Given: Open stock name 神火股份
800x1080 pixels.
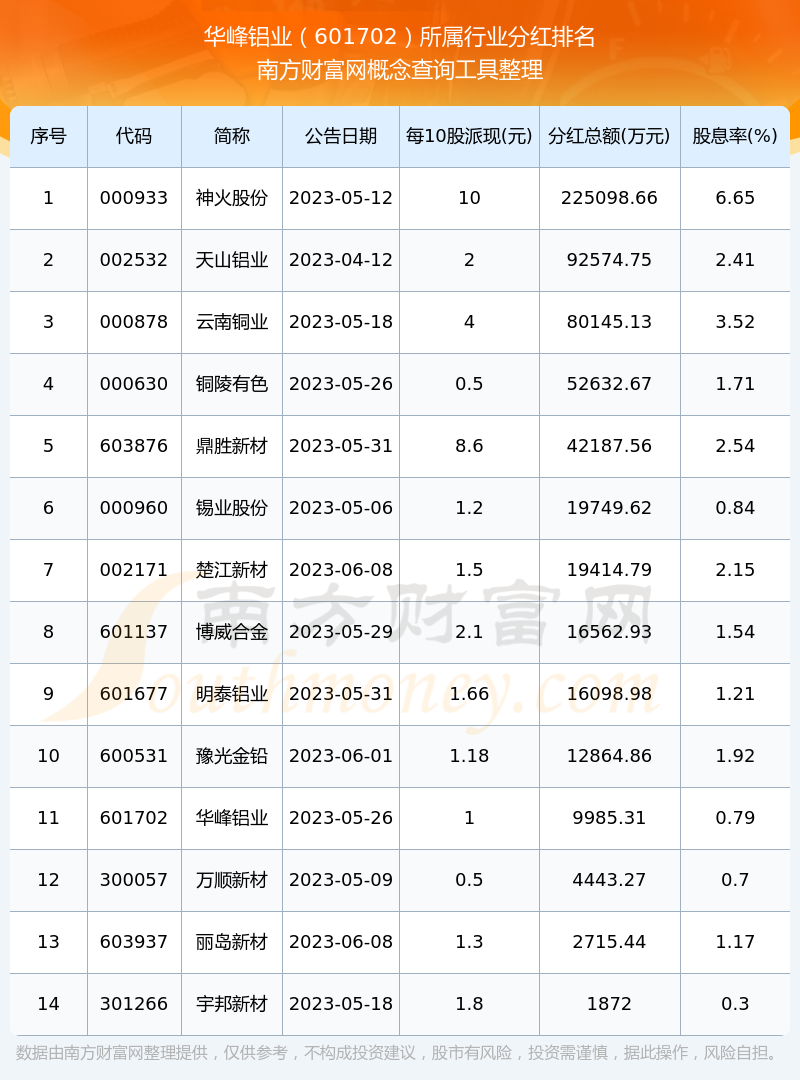Looking at the screenshot, I should click(x=232, y=198).
